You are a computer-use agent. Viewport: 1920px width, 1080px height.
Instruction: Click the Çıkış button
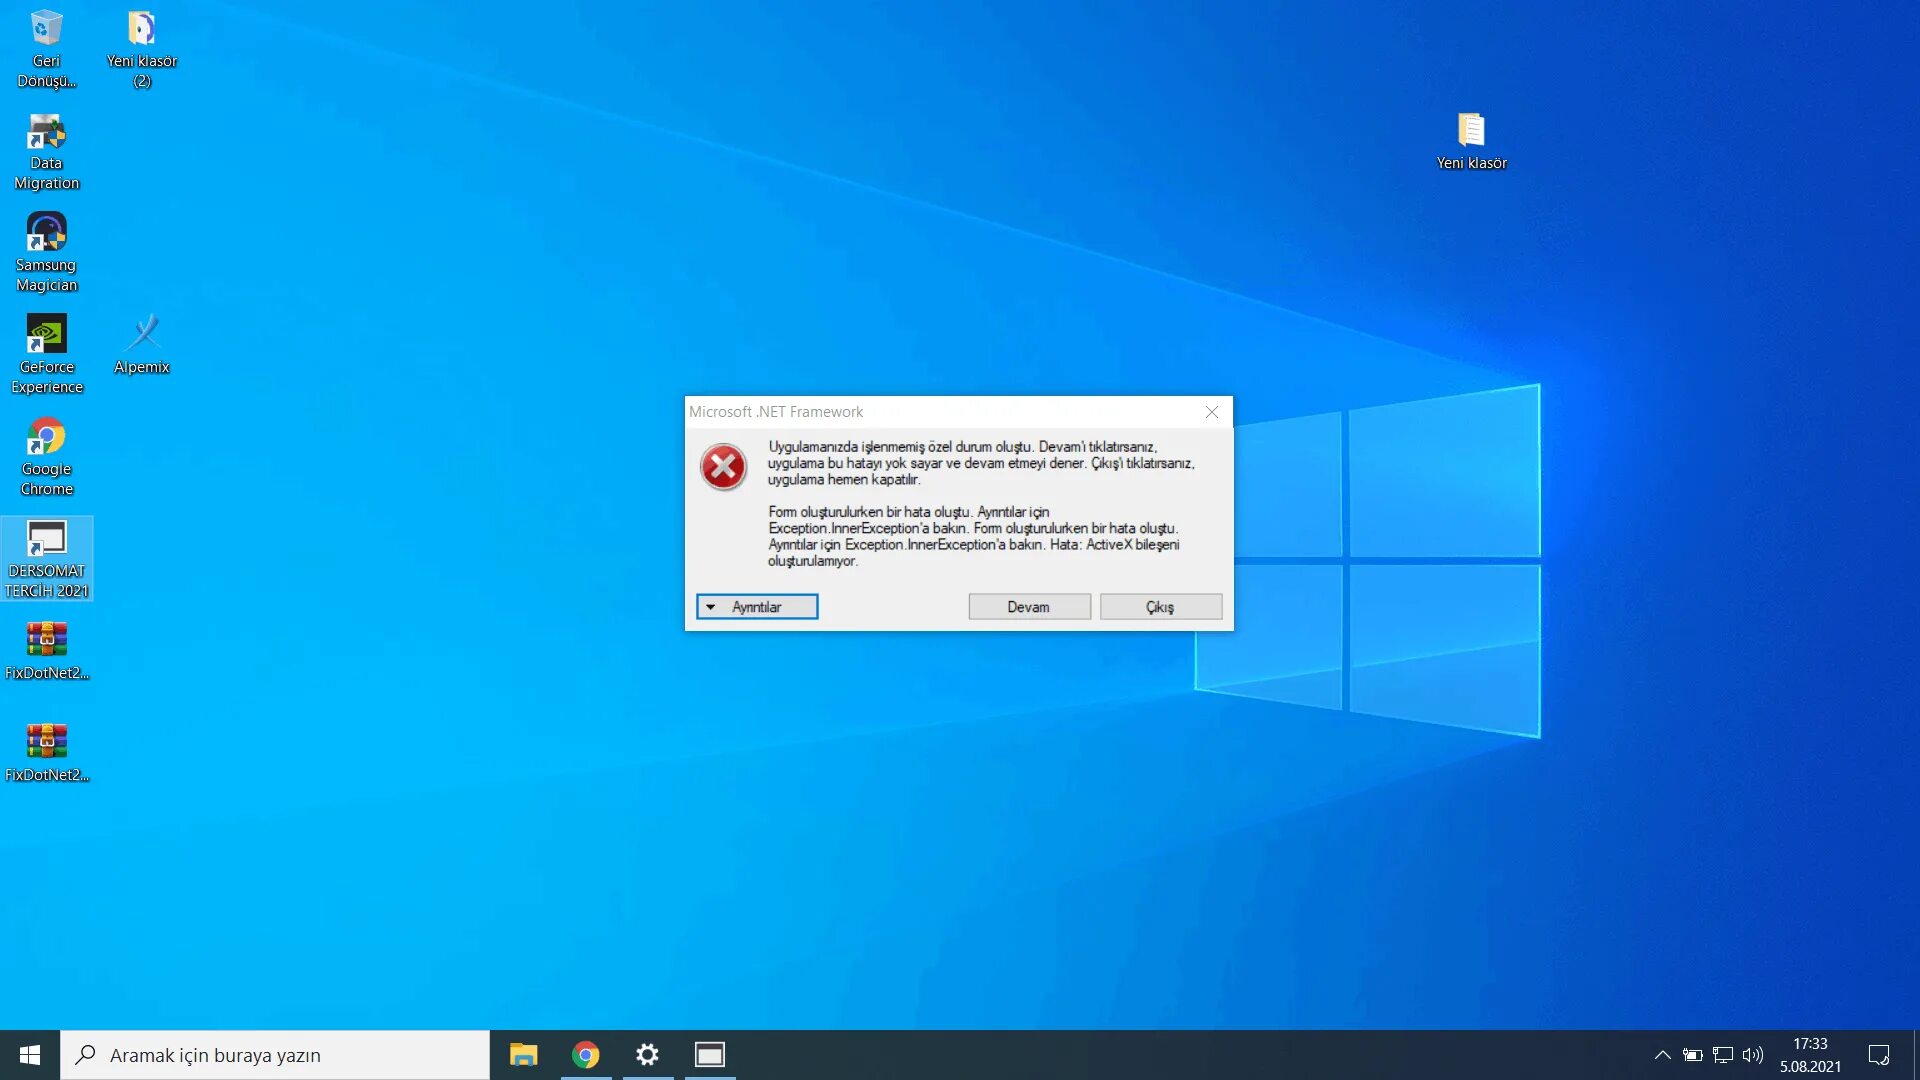(x=1160, y=607)
